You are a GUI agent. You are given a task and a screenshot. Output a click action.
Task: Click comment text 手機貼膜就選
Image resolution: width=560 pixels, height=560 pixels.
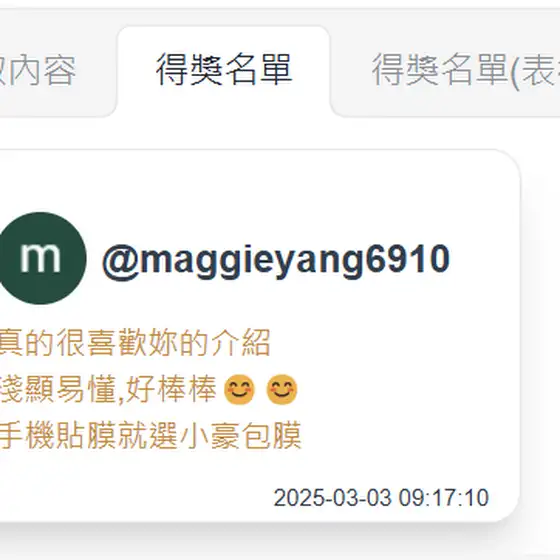point(89,436)
